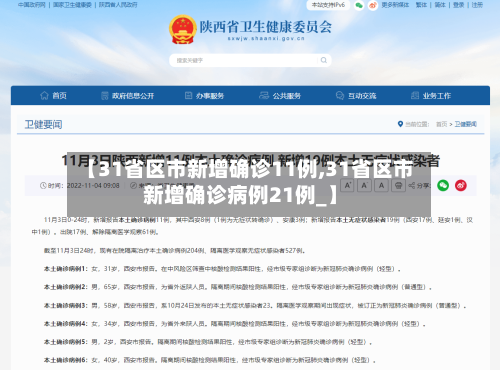This screenshot has height=370, width=500.
Task: Click publish time 2022-11-04 09:08
Action: click(93, 186)
